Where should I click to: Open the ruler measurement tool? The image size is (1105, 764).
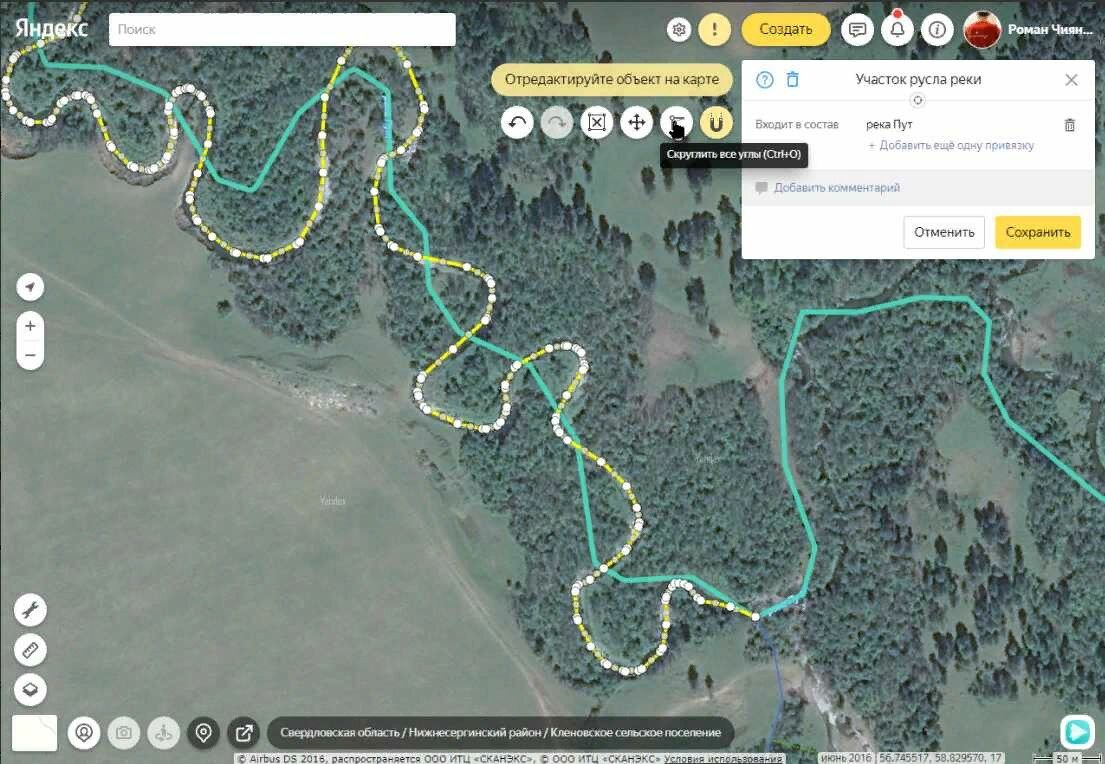point(30,649)
